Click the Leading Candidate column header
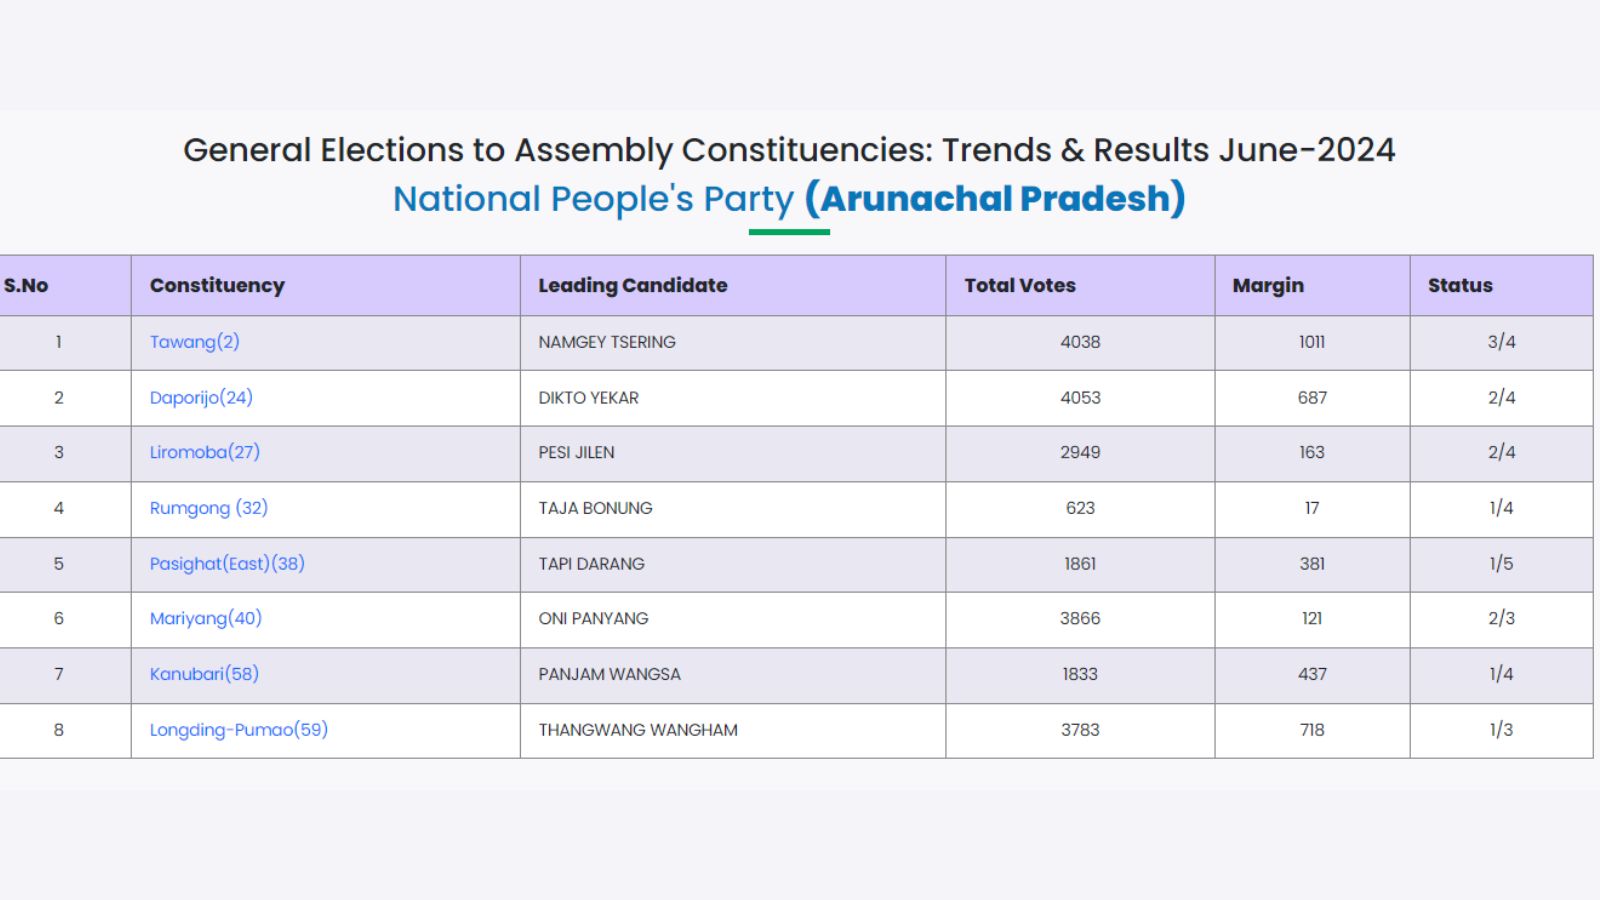1600x900 pixels. coord(632,286)
